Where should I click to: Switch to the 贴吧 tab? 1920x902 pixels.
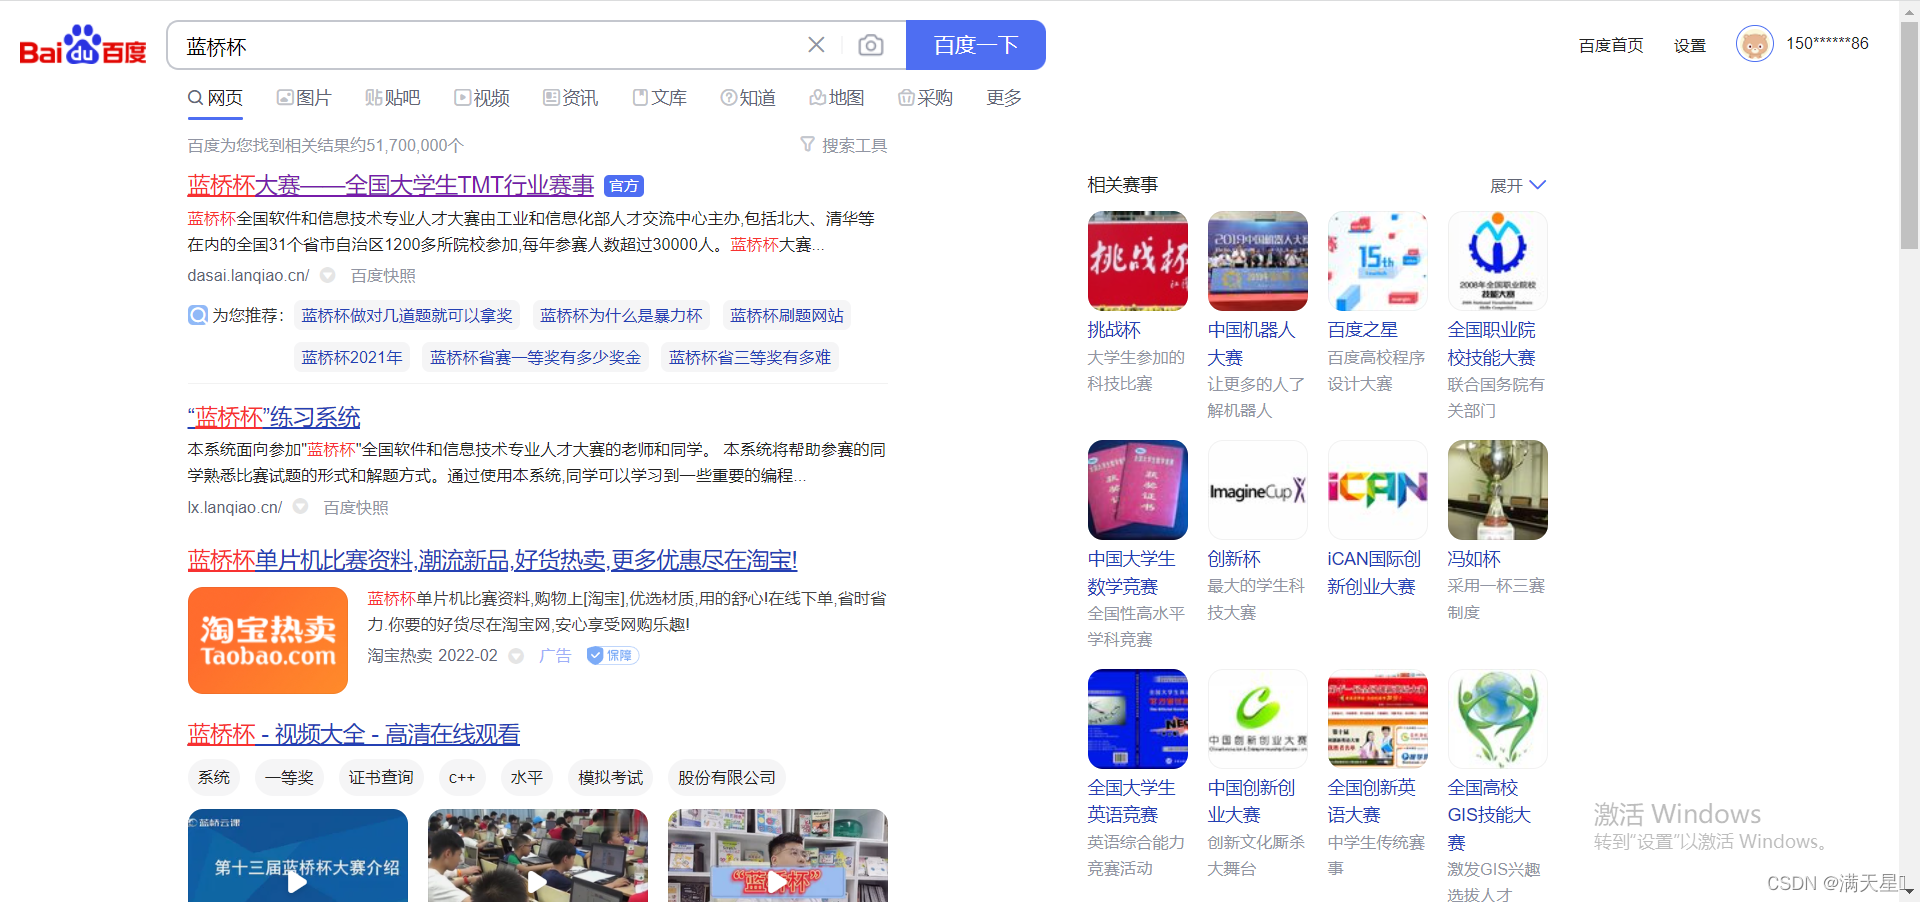pos(393,98)
